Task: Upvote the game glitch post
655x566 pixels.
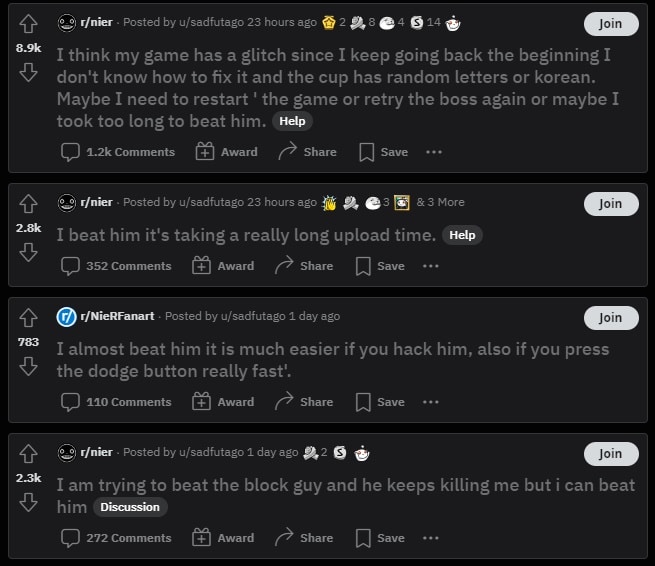Action: 28,23
